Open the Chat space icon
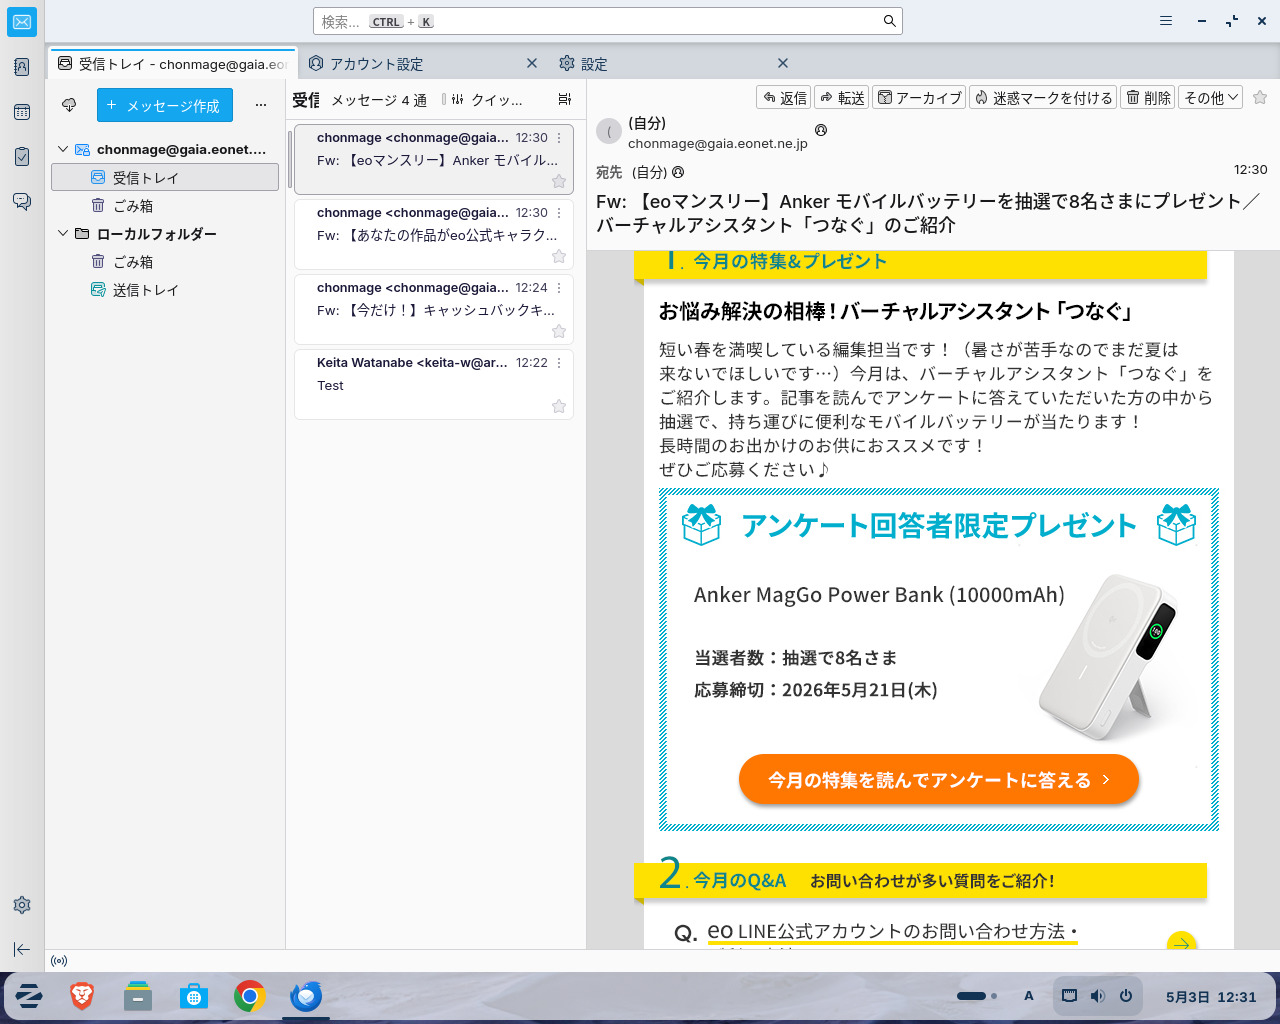 22,202
